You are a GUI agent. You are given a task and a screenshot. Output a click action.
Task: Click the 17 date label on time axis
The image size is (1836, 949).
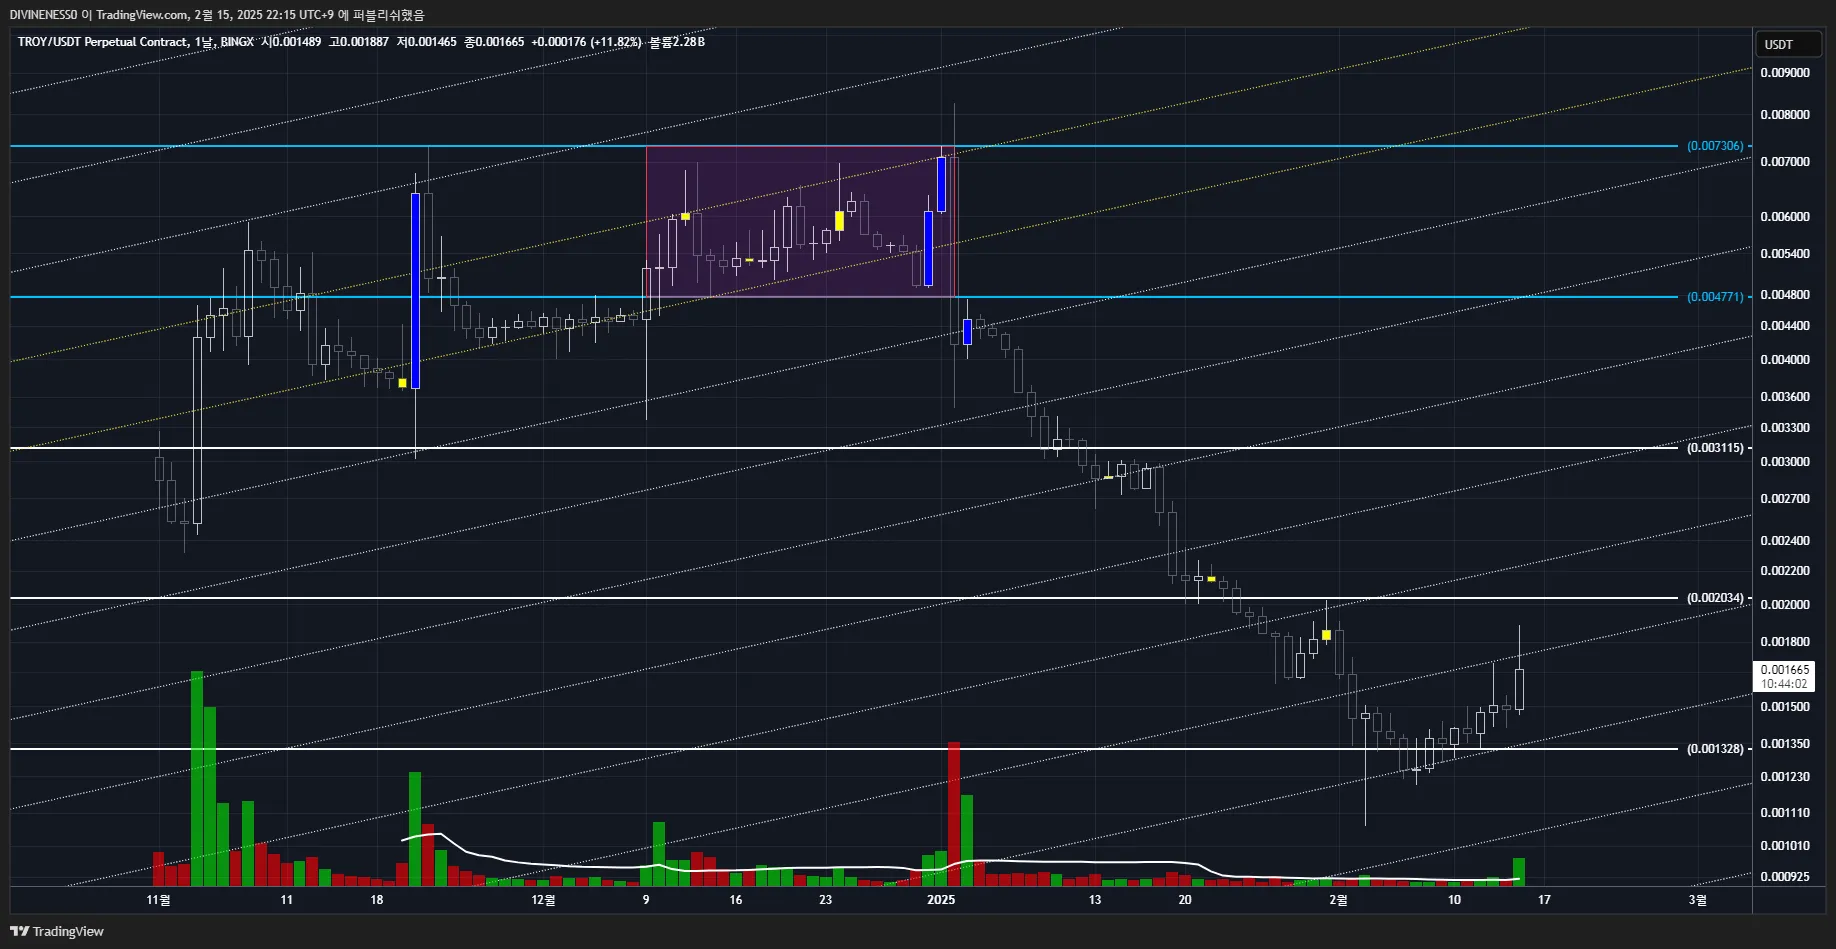click(x=1544, y=900)
